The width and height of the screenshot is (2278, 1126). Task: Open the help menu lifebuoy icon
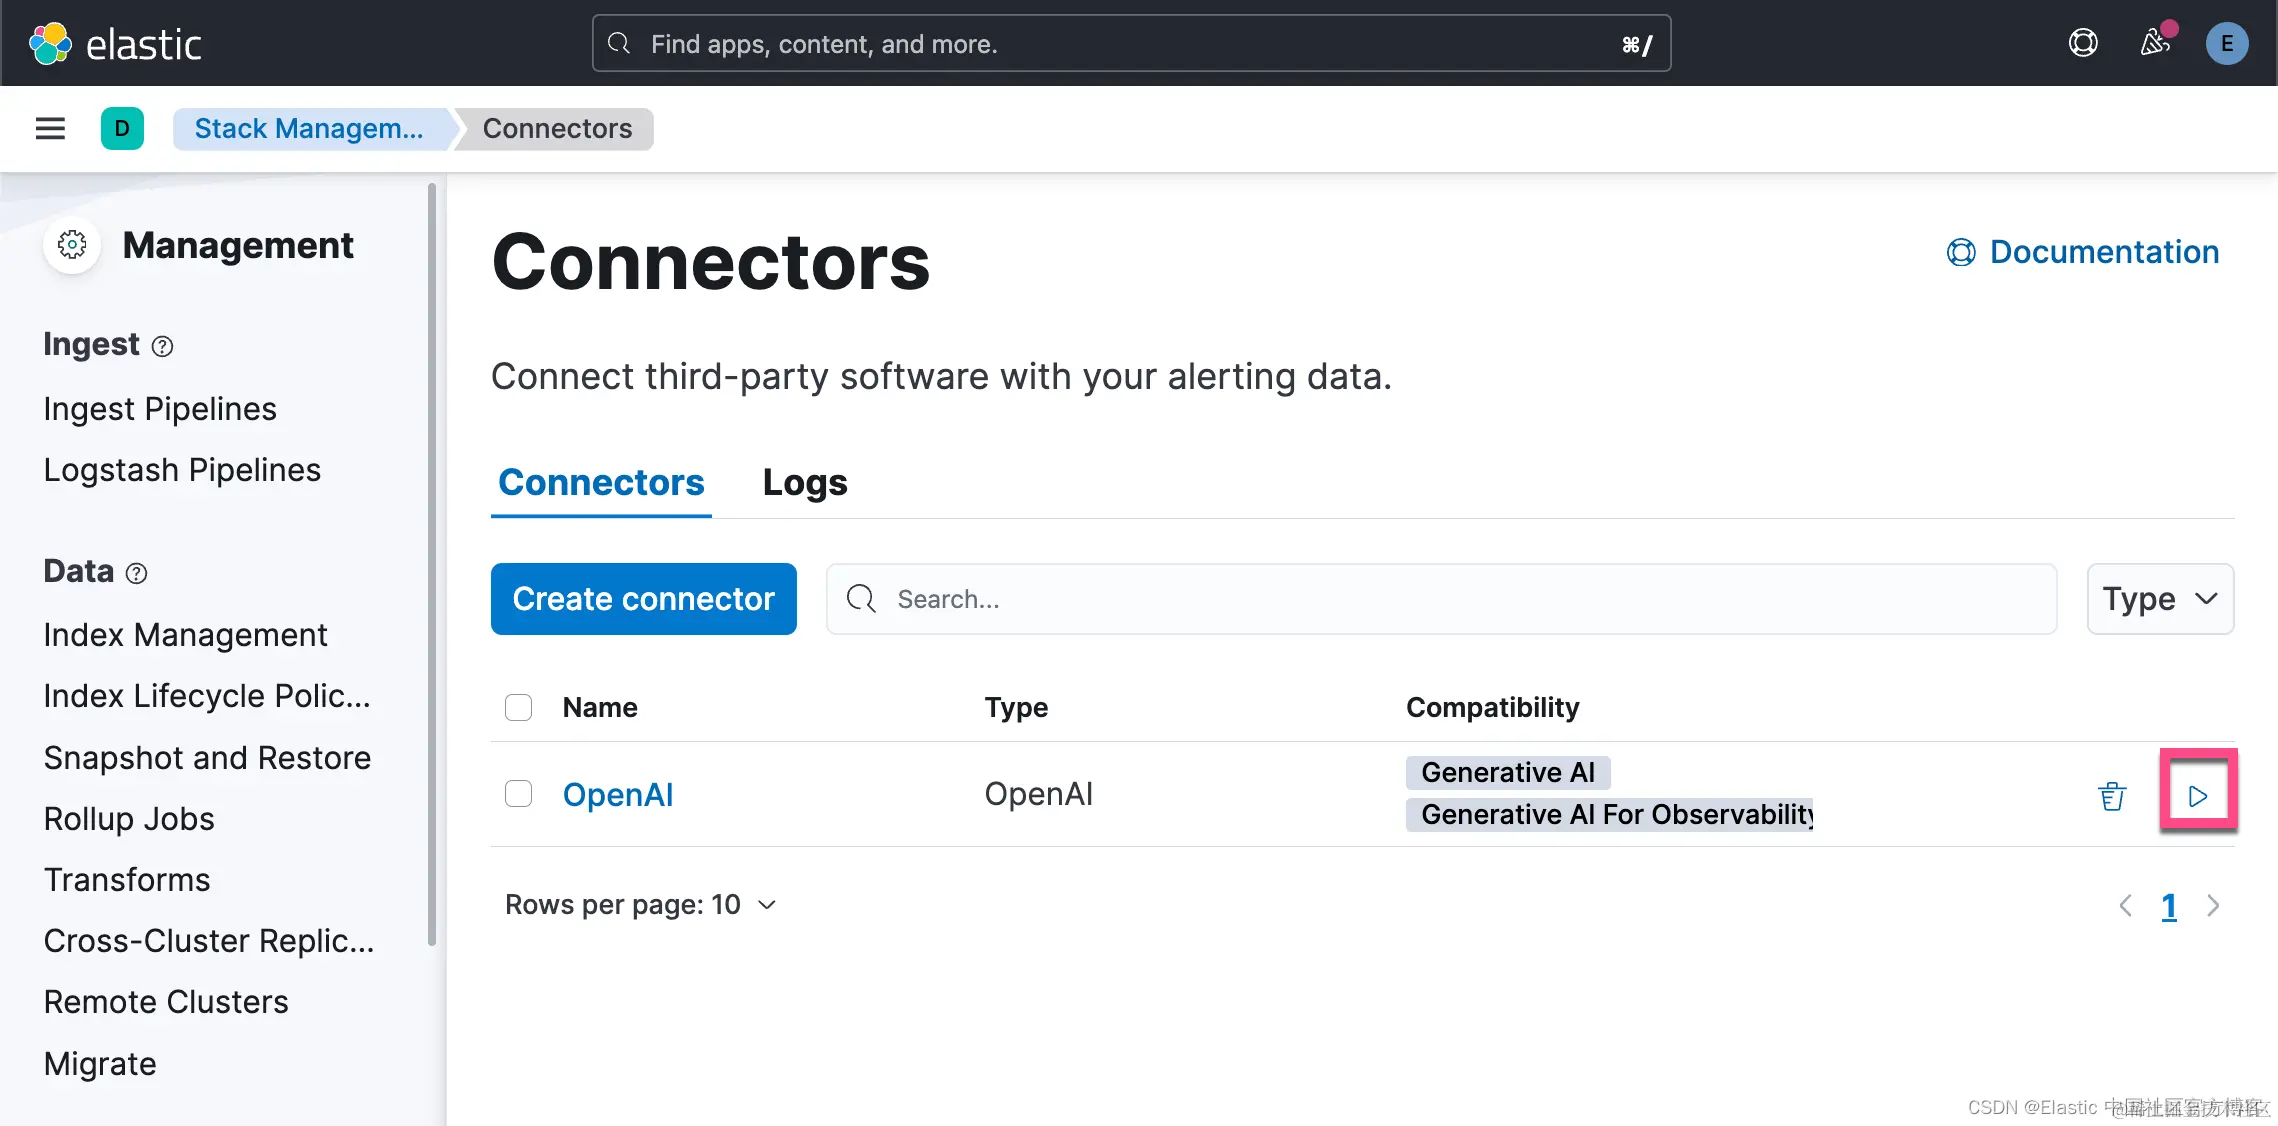(2083, 43)
